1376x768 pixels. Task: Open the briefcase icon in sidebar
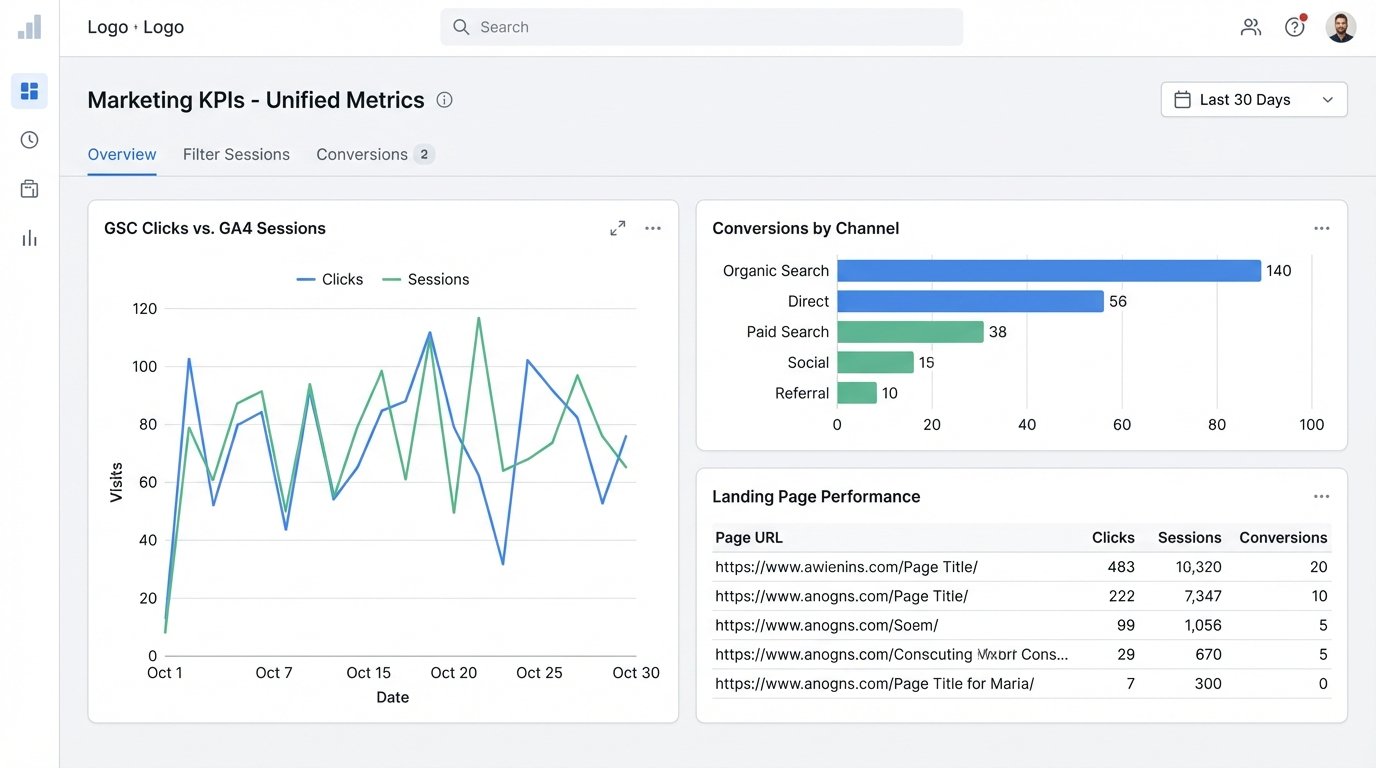[x=29, y=188]
